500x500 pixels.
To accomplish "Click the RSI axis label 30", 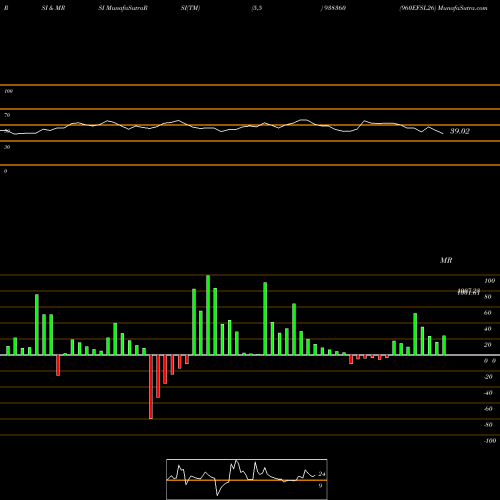I will [7, 147].
